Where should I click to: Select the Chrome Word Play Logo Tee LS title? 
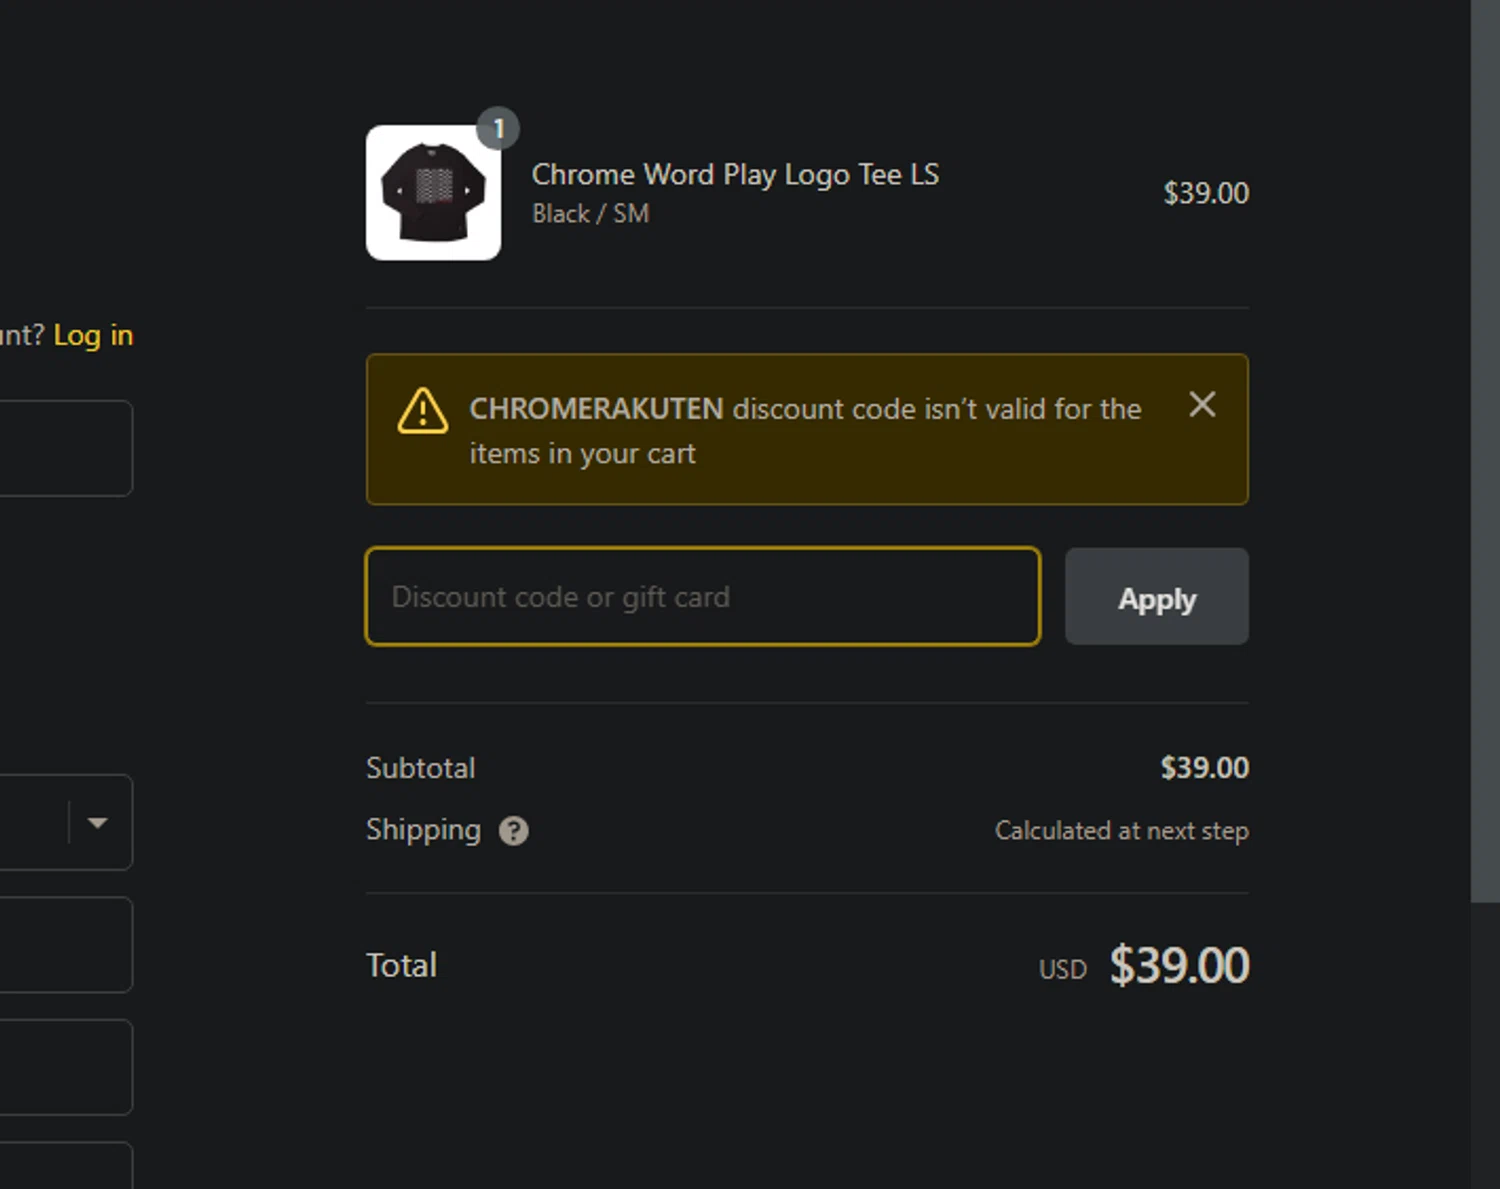click(x=735, y=175)
